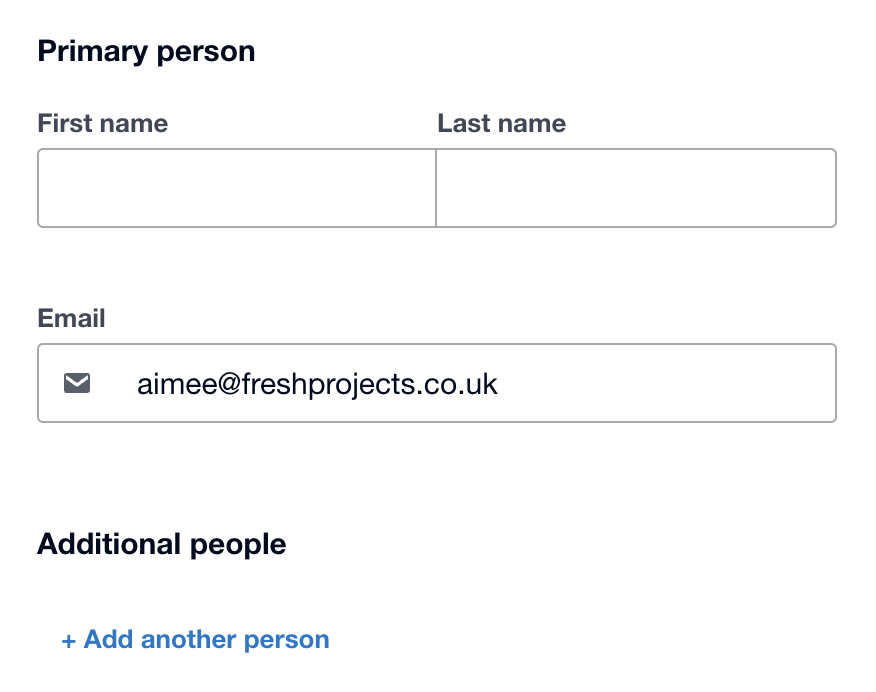Click the word 'person' in the Add link
Screen dimensions: 876x692
(291, 640)
